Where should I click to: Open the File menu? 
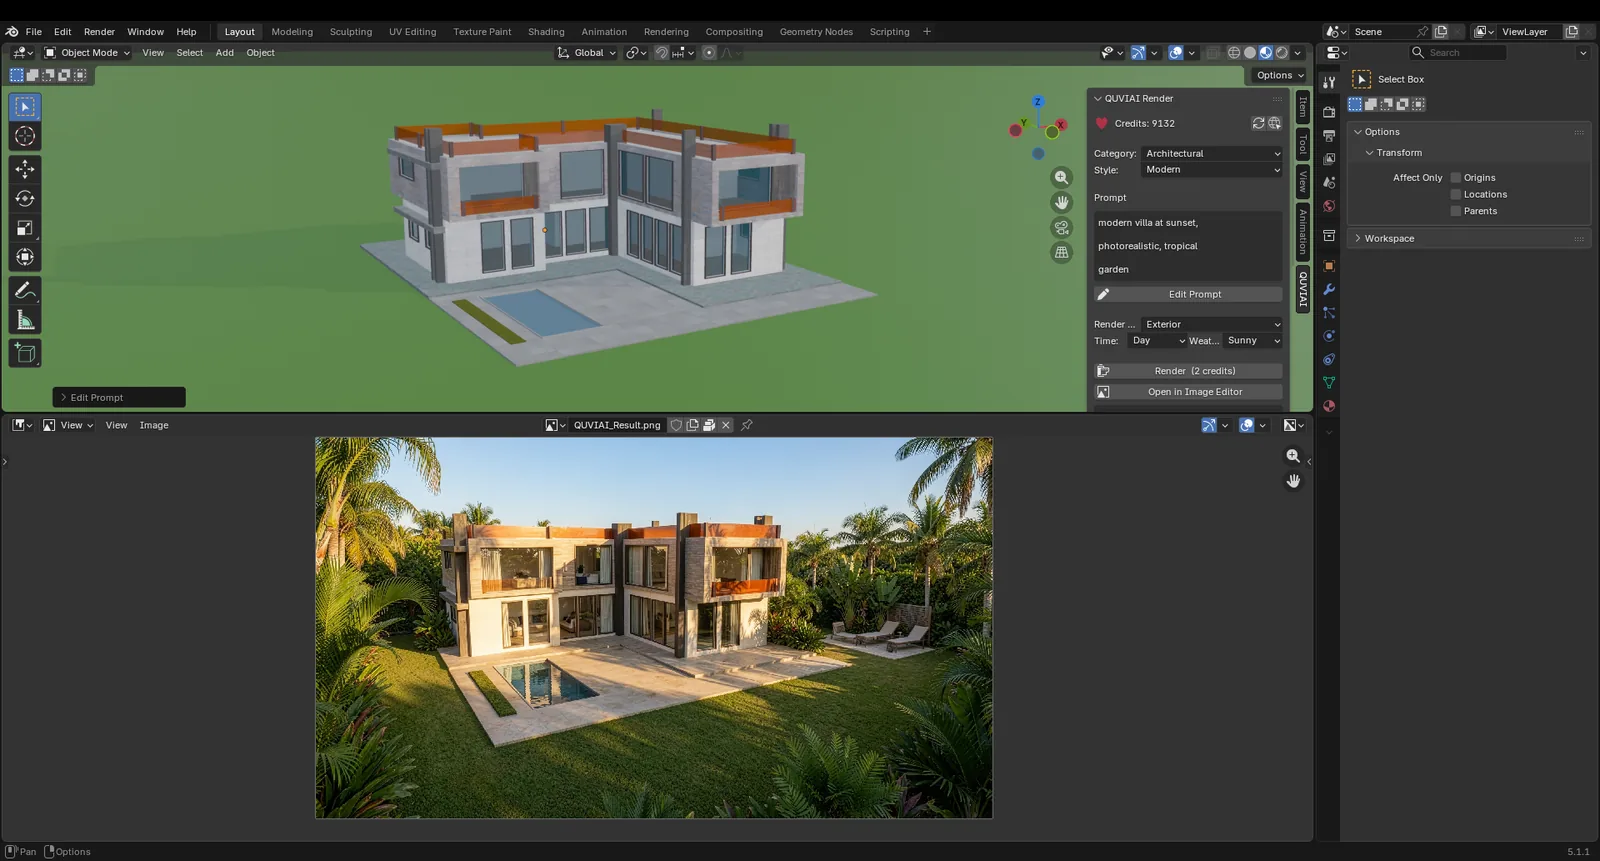34,32
